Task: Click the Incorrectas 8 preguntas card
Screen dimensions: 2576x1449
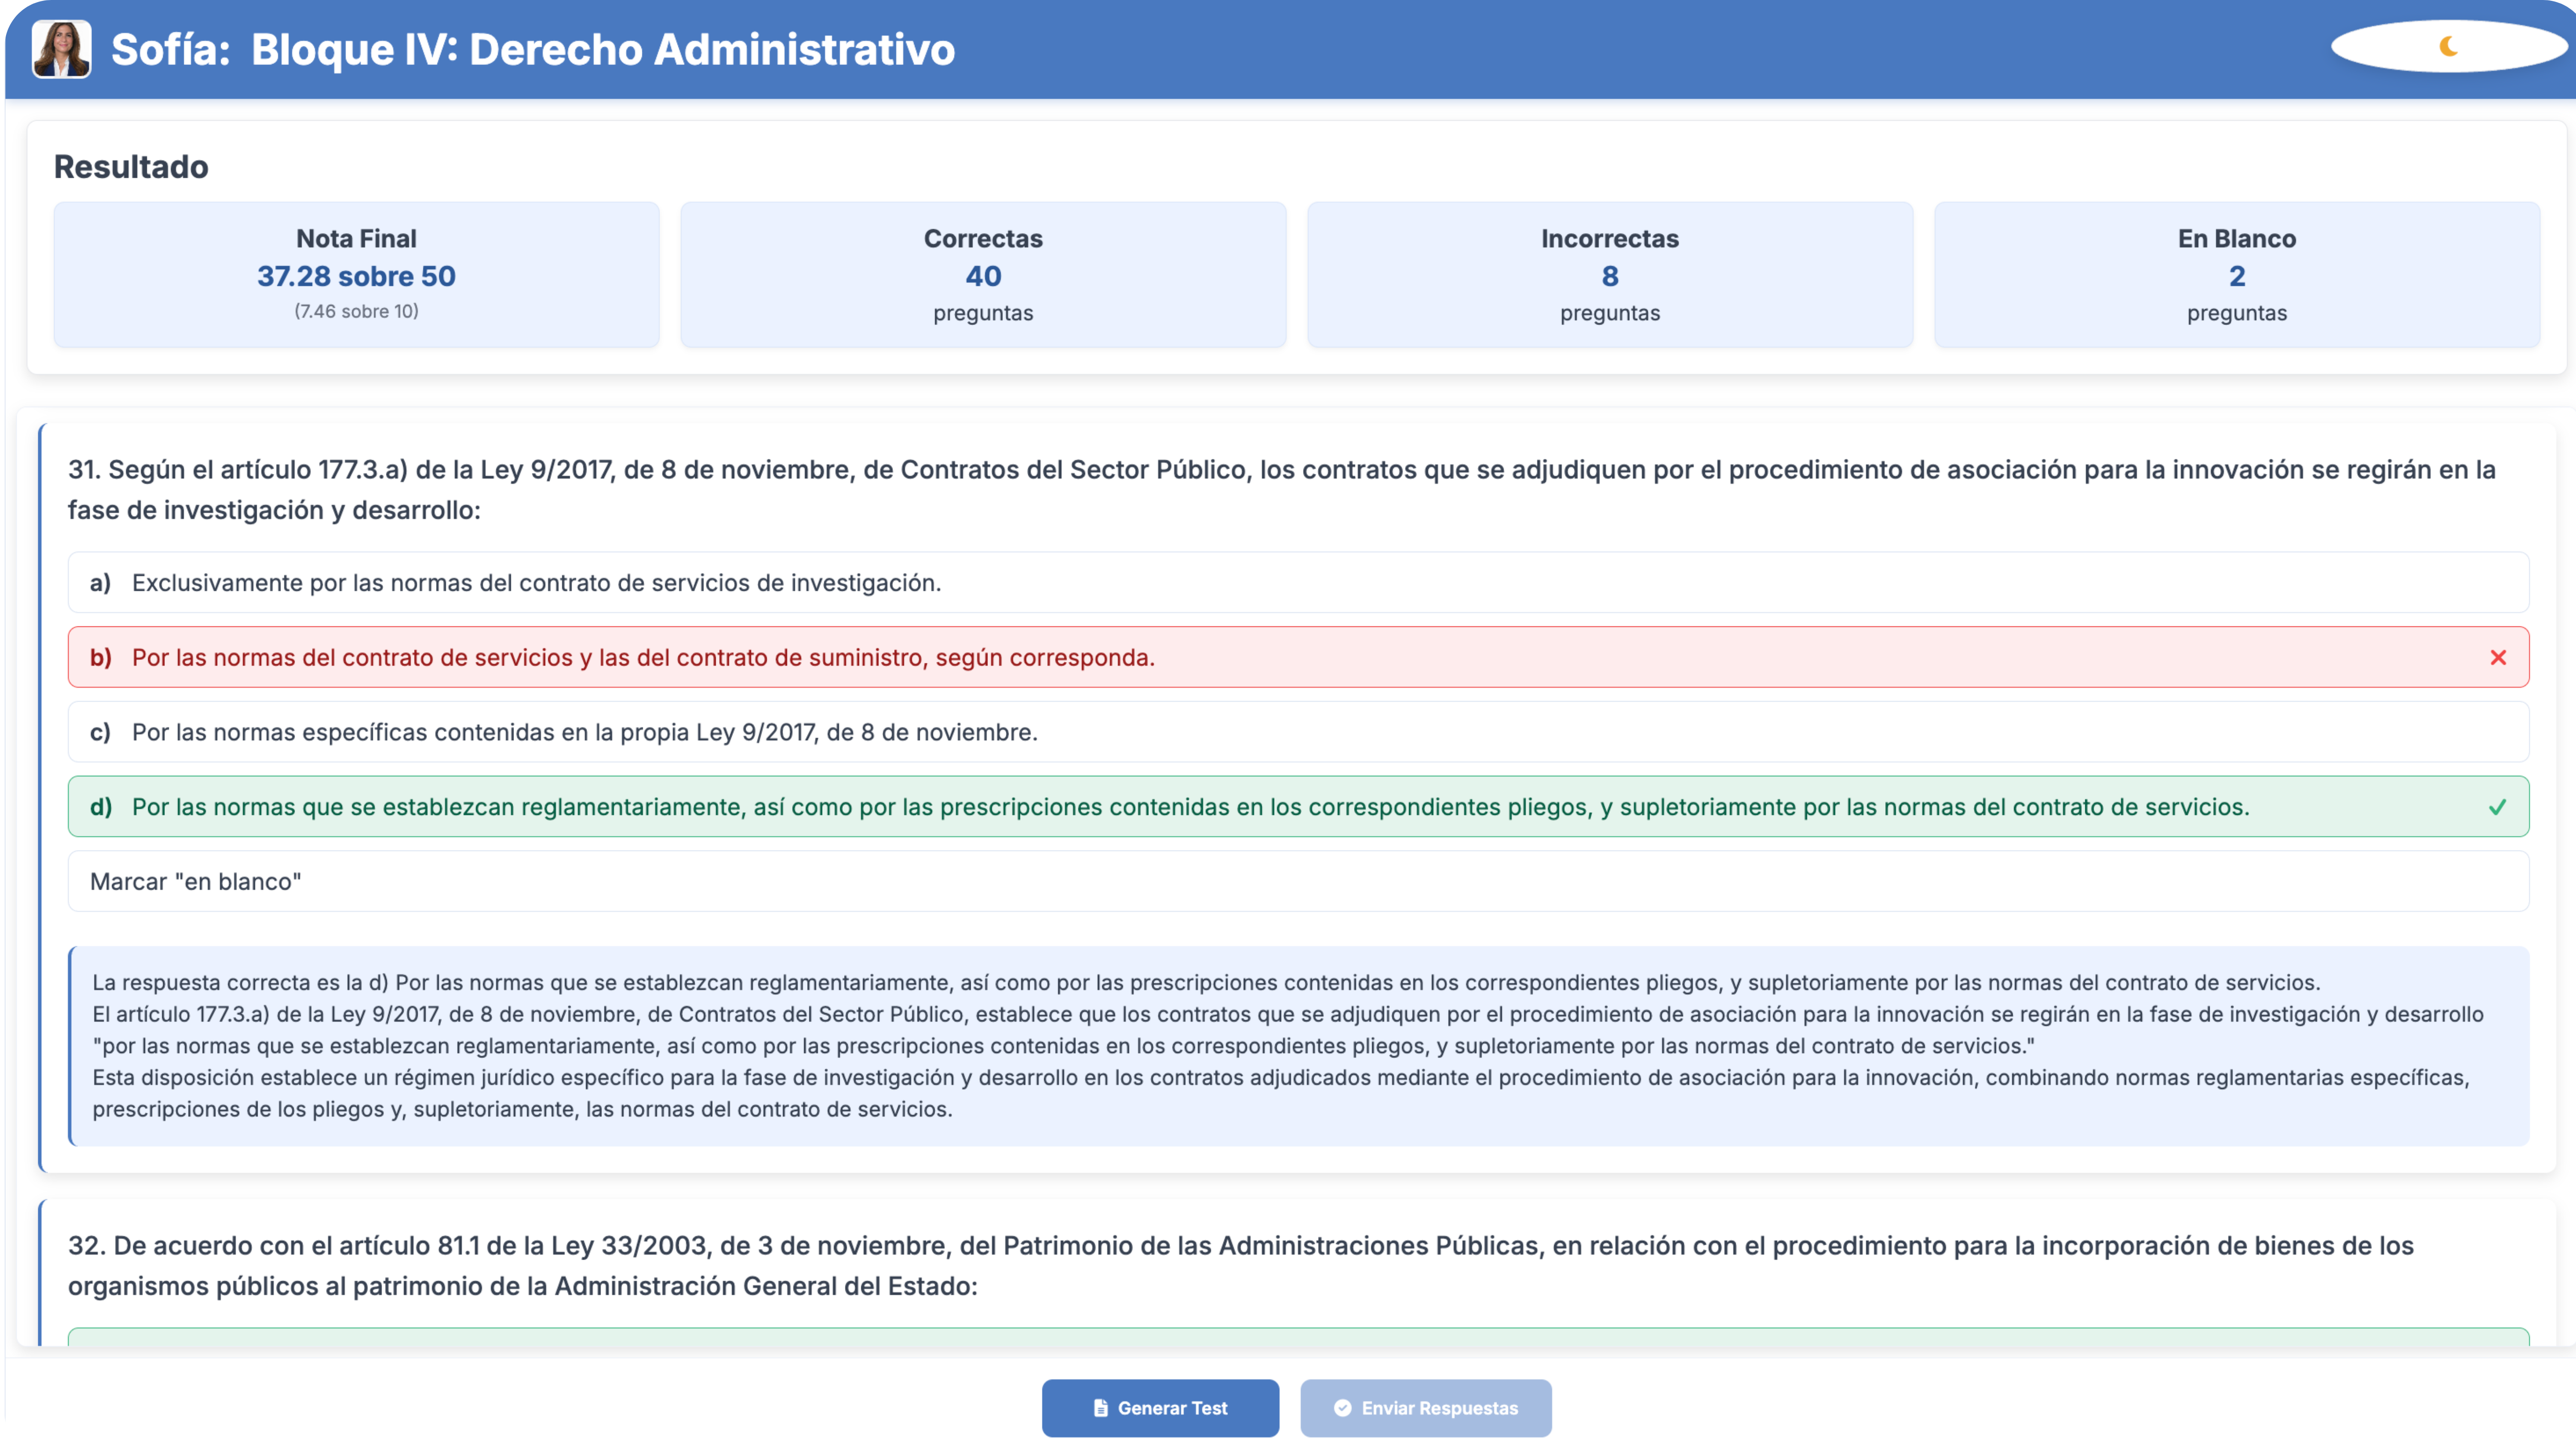Action: coord(1610,275)
